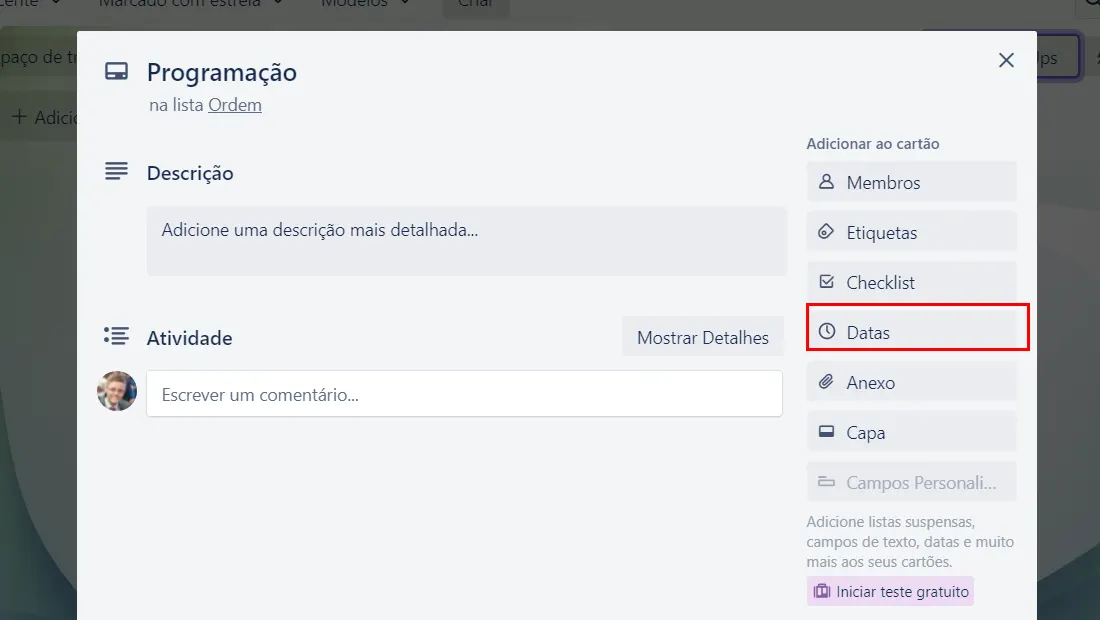Image resolution: width=1100 pixels, height=620 pixels.
Task: Click the Atividade heading
Action: click(189, 338)
